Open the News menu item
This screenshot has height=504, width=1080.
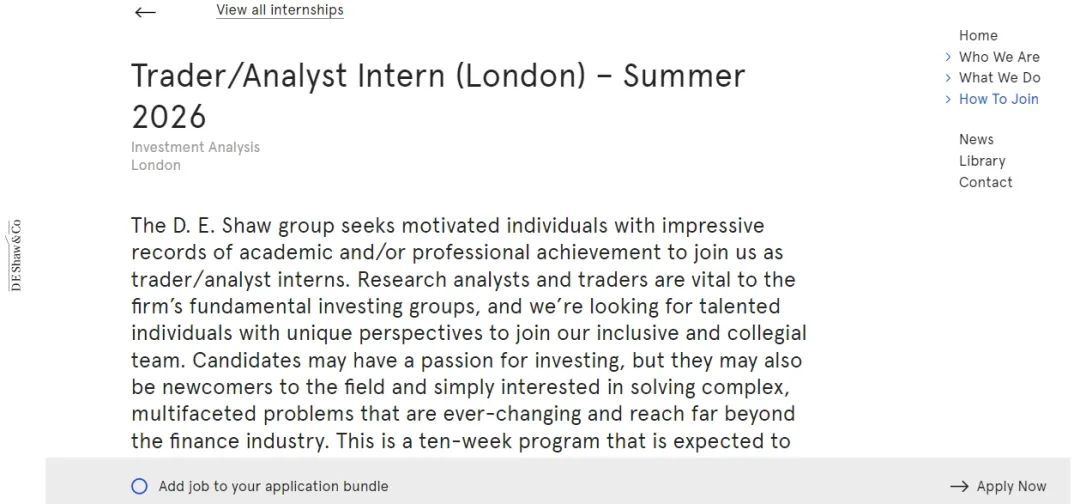pos(976,139)
